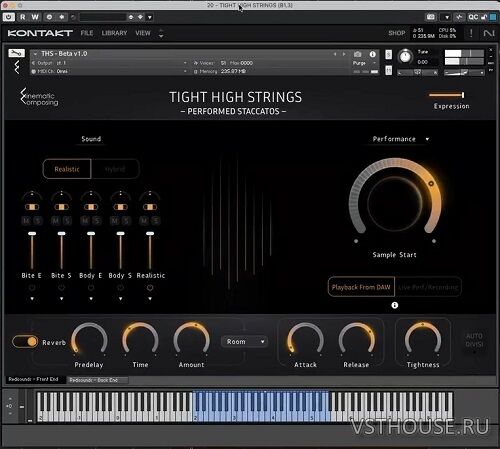Image resolution: width=500 pixels, height=449 pixels.
Task: Solo the Bite E channel
Action: pyautogui.click(x=38, y=221)
